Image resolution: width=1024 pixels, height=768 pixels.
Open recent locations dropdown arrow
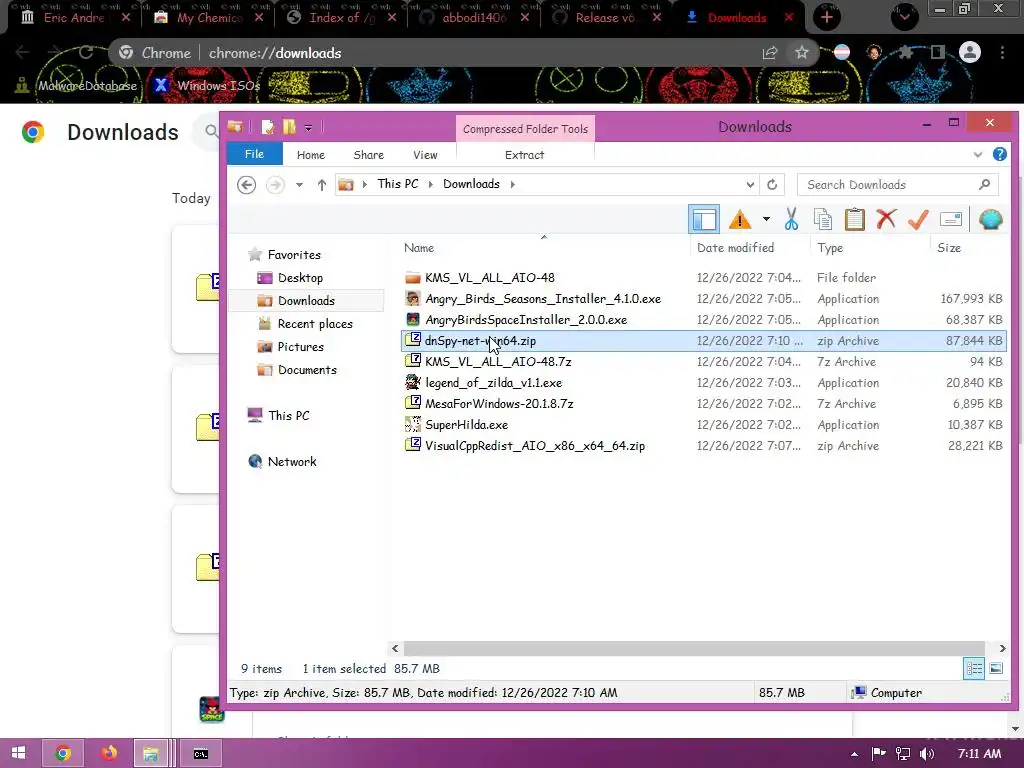coord(299,185)
